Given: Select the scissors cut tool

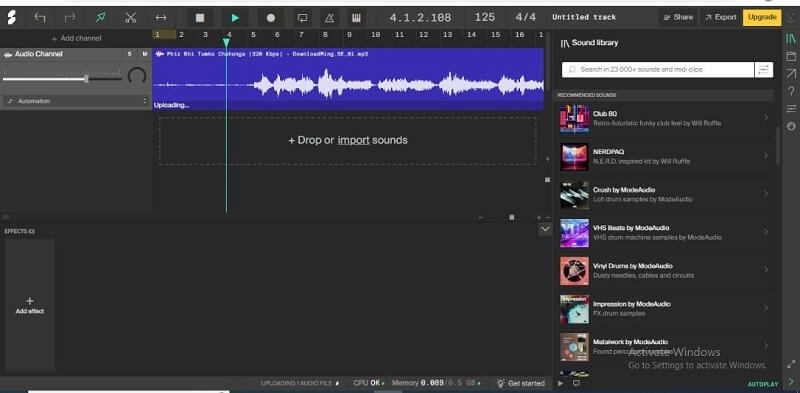Looking at the screenshot, I should [131, 18].
